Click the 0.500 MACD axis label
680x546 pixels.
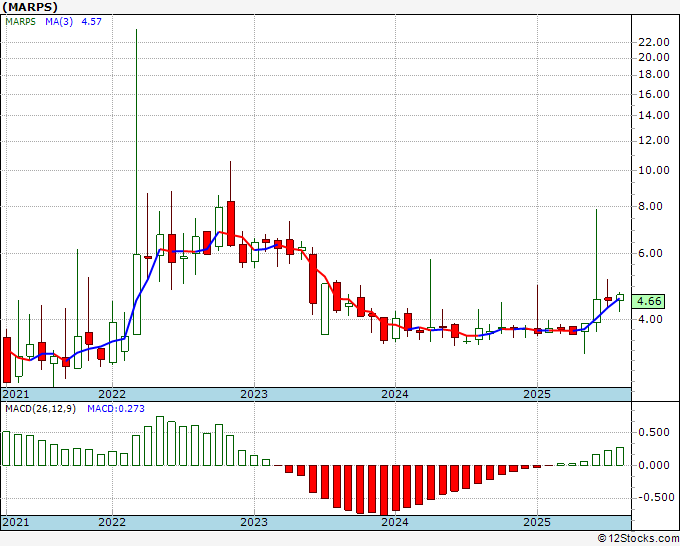[x=654, y=432]
